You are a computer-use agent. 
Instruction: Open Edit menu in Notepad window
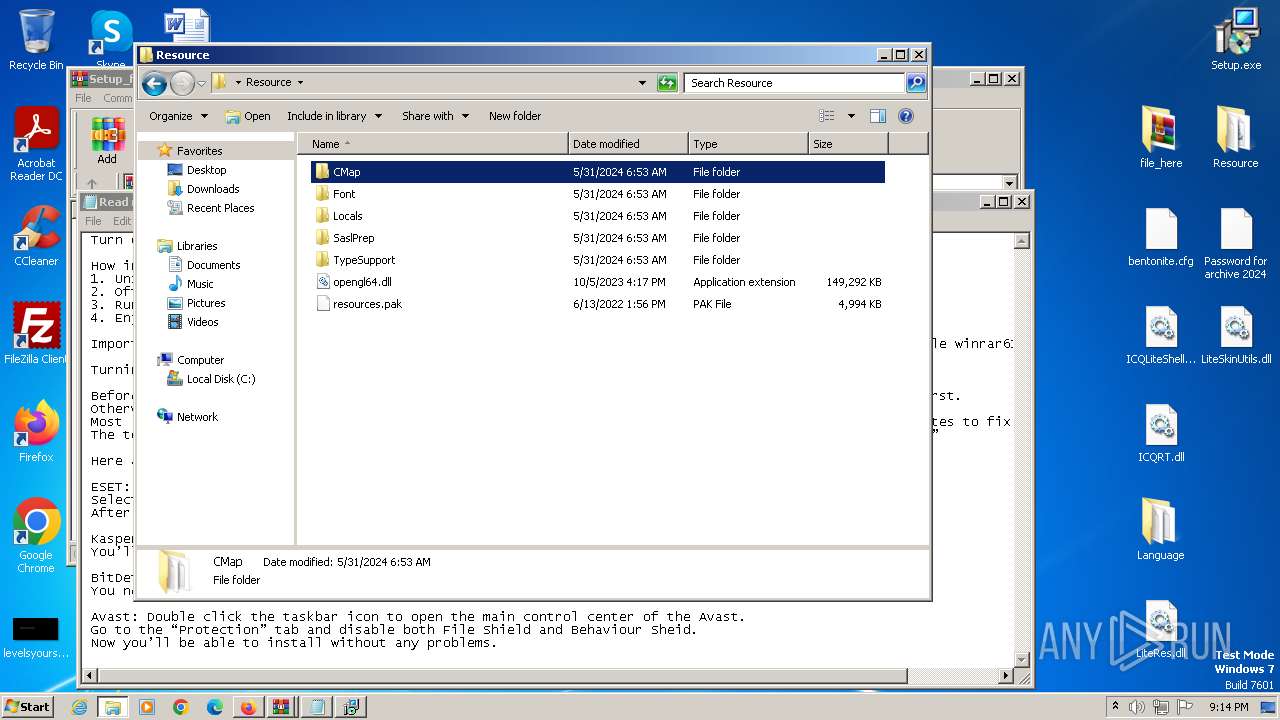click(121, 221)
